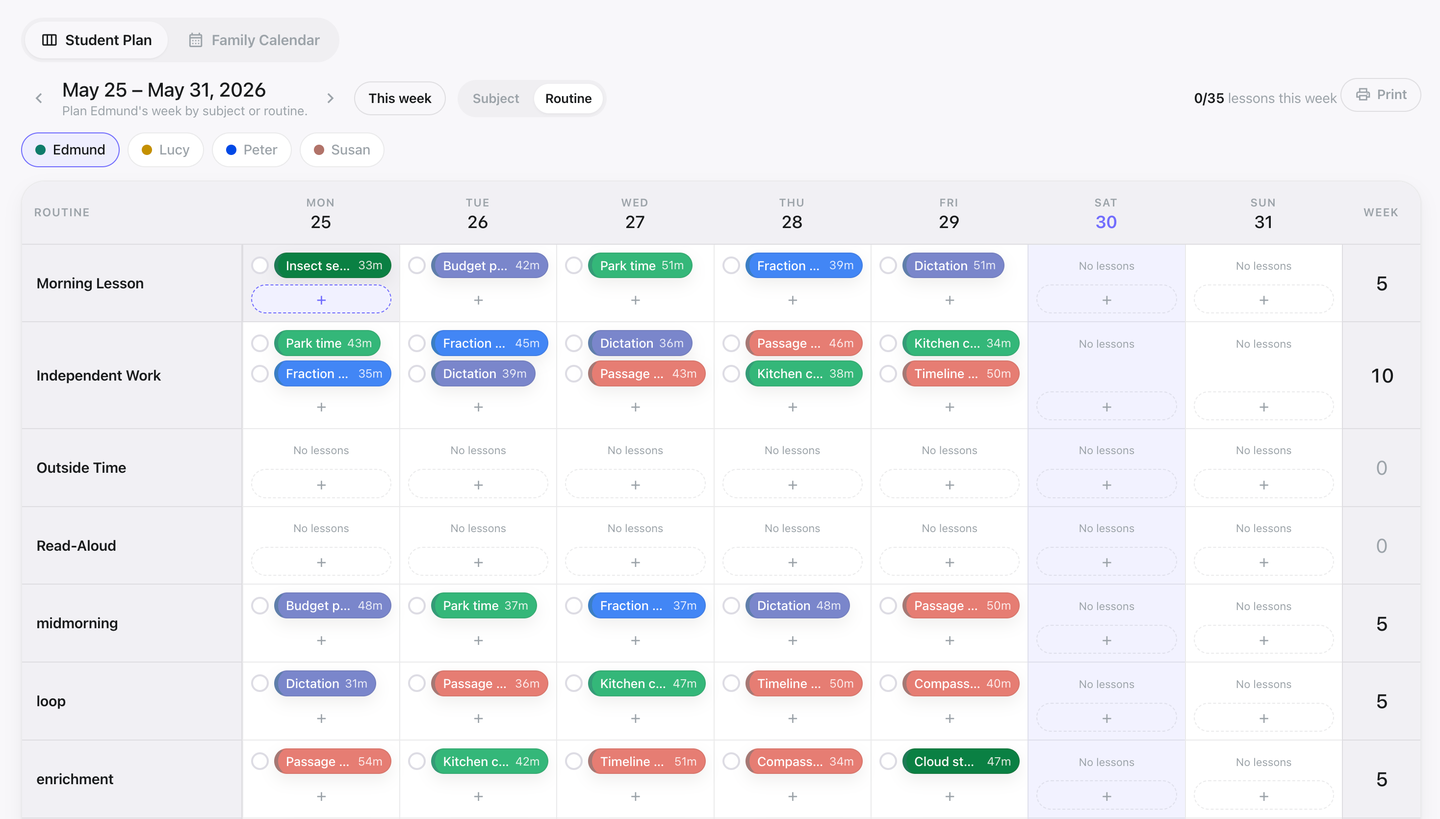Add lesson to Outside Time on Saturday
Image resolution: width=1440 pixels, height=819 pixels.
1106,484
